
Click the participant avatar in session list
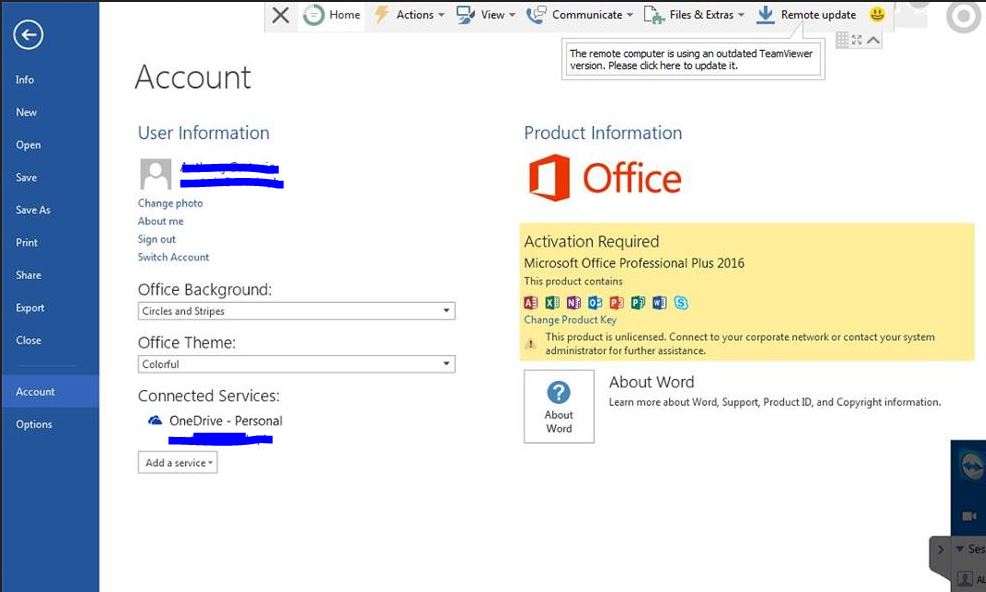[x=965, y=579]
